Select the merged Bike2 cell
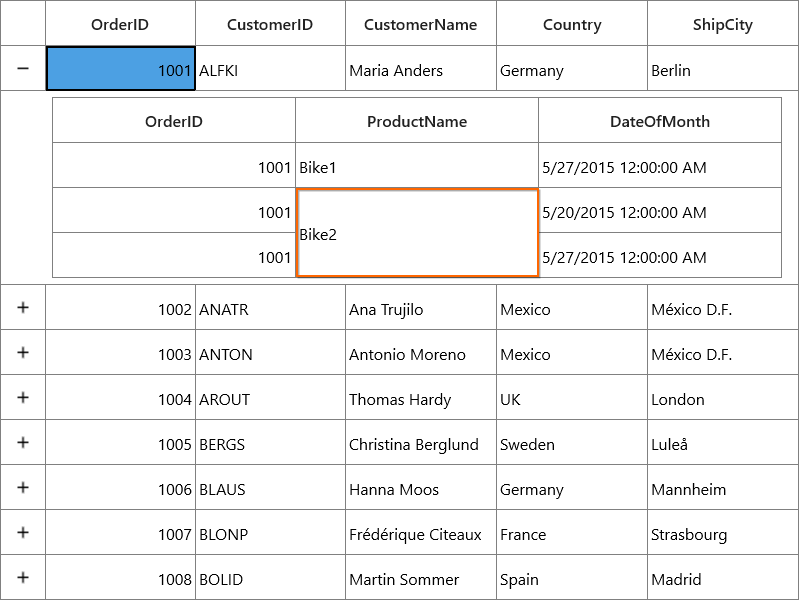This screenshot has height=600, width=799. click(x=417, y=233)
